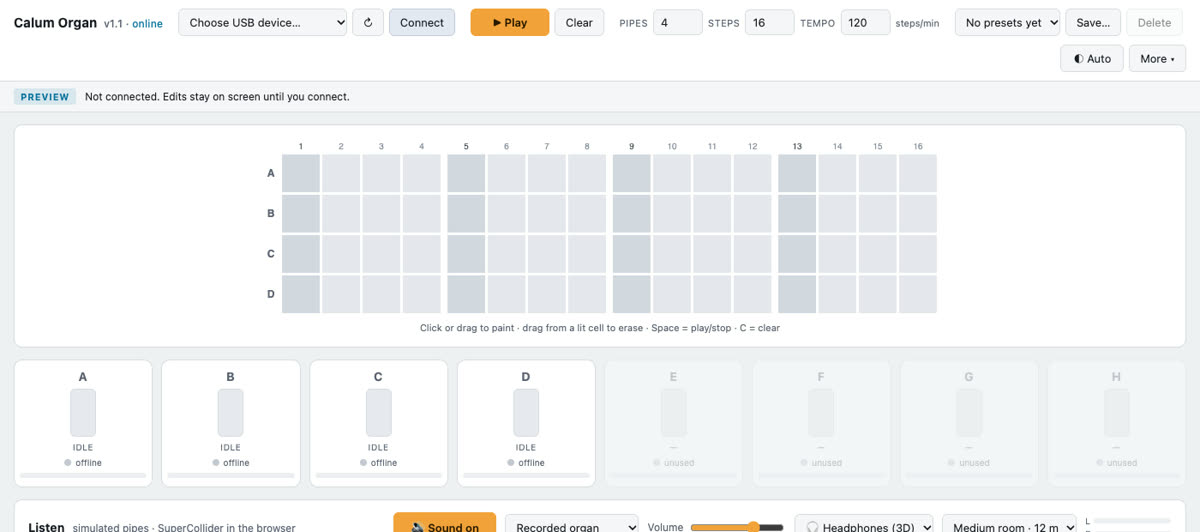Click the Not connected status message
This screenshot has width=1200, height=532.
(217, 97)
